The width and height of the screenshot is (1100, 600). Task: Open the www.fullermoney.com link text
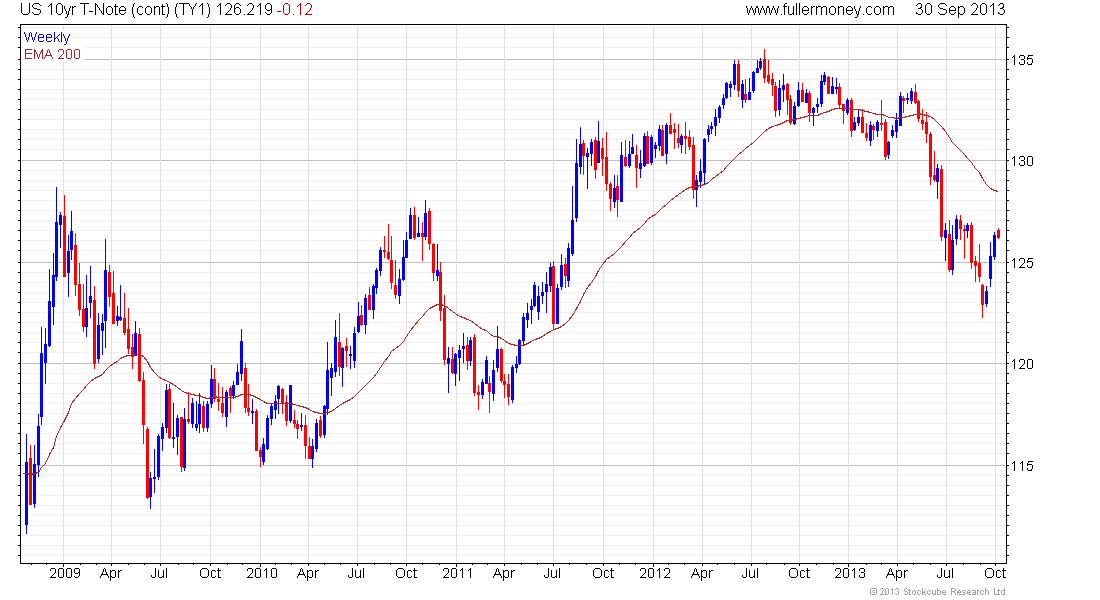(820, 10)
